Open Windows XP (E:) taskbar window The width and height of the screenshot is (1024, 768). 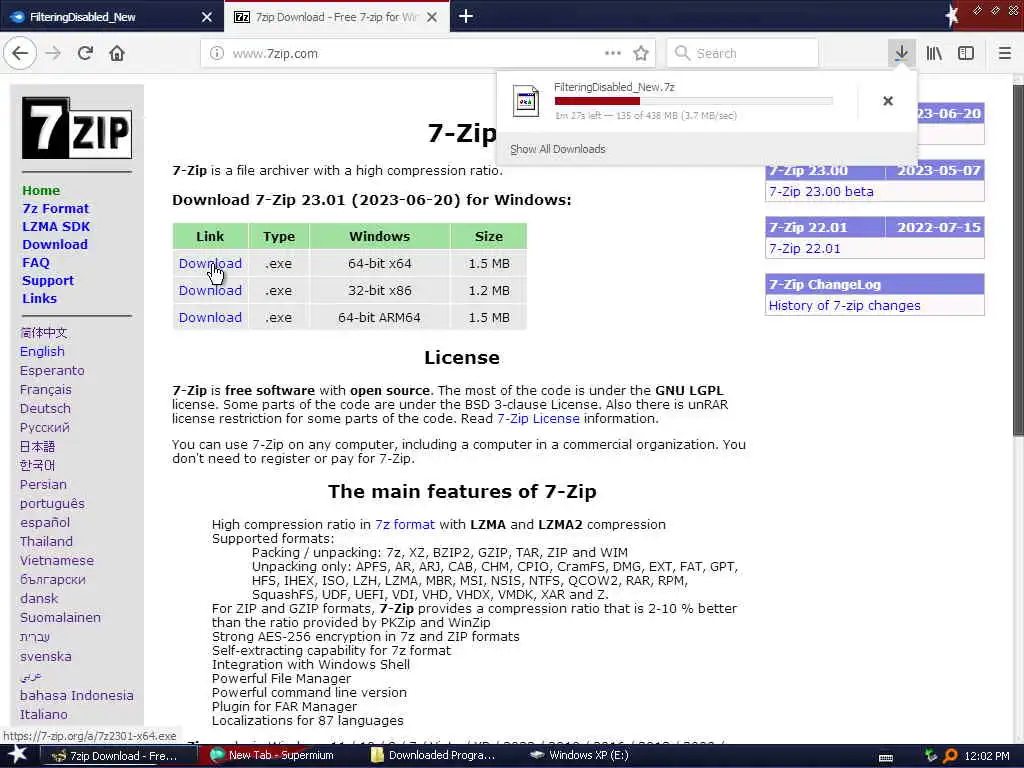[581, 756]
